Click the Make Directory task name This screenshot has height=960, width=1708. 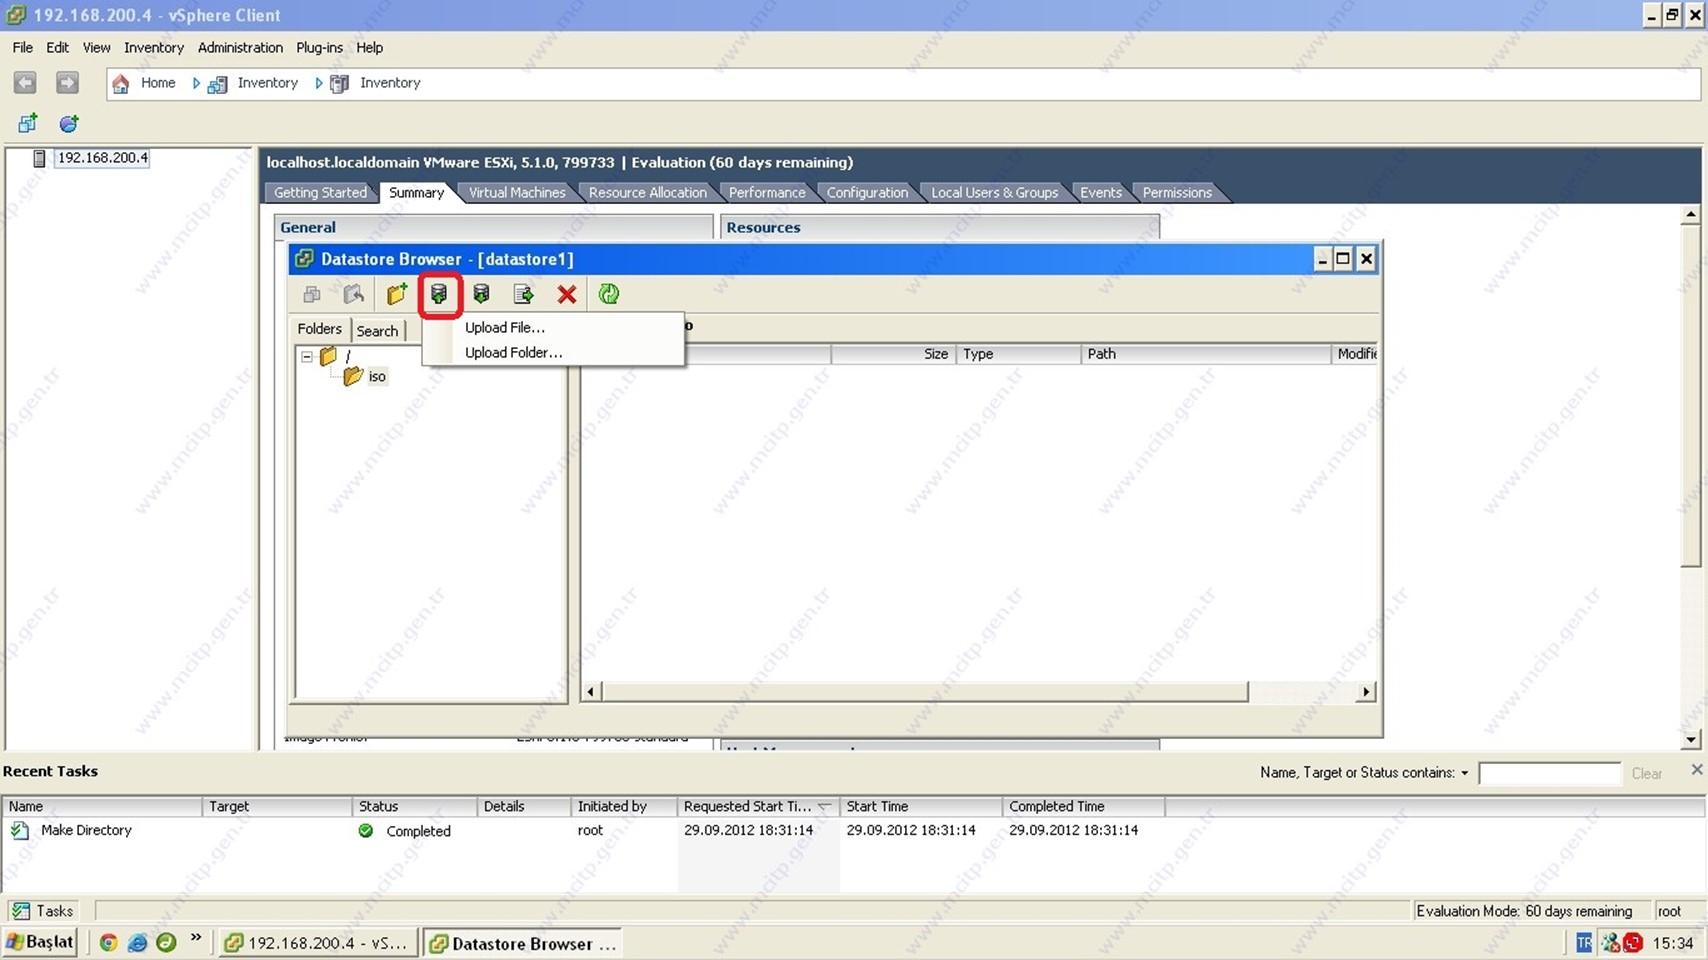(x=86, y=830)
